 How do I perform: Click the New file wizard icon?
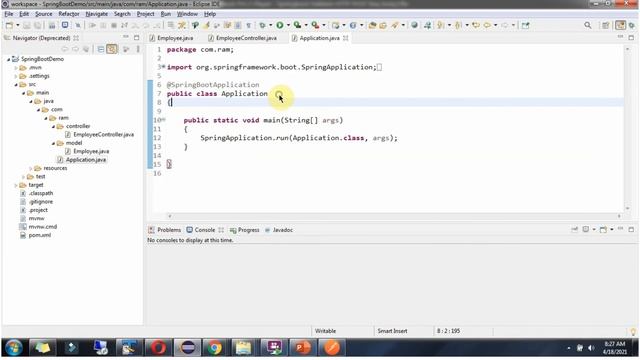tap(9, 25)
